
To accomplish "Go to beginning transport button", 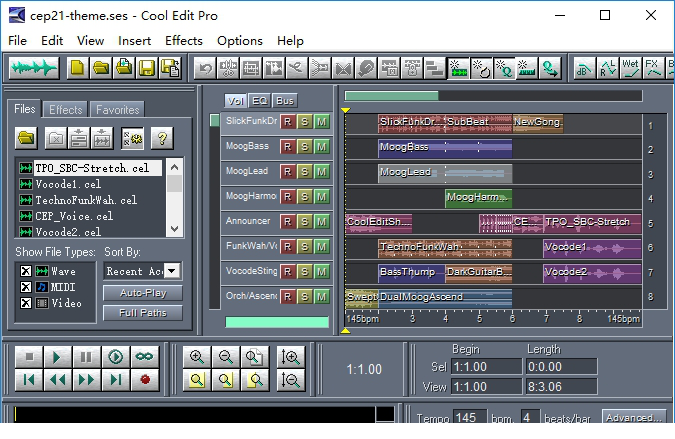I will pyautogui.click(x=29, y=380).
